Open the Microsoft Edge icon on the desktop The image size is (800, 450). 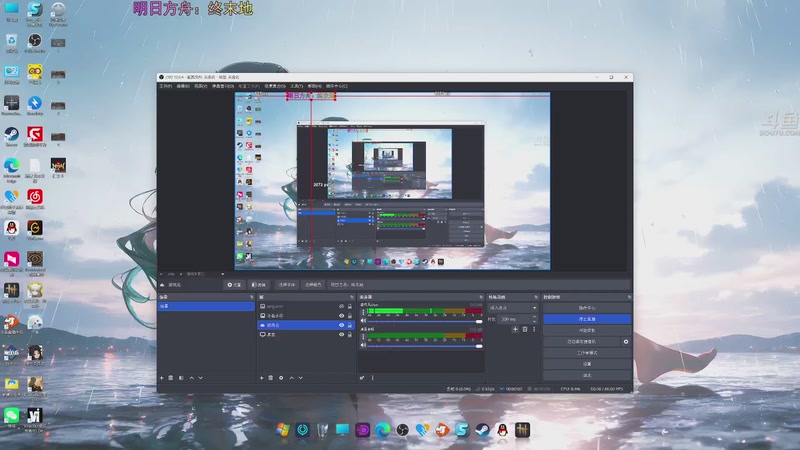click(12, 165)
